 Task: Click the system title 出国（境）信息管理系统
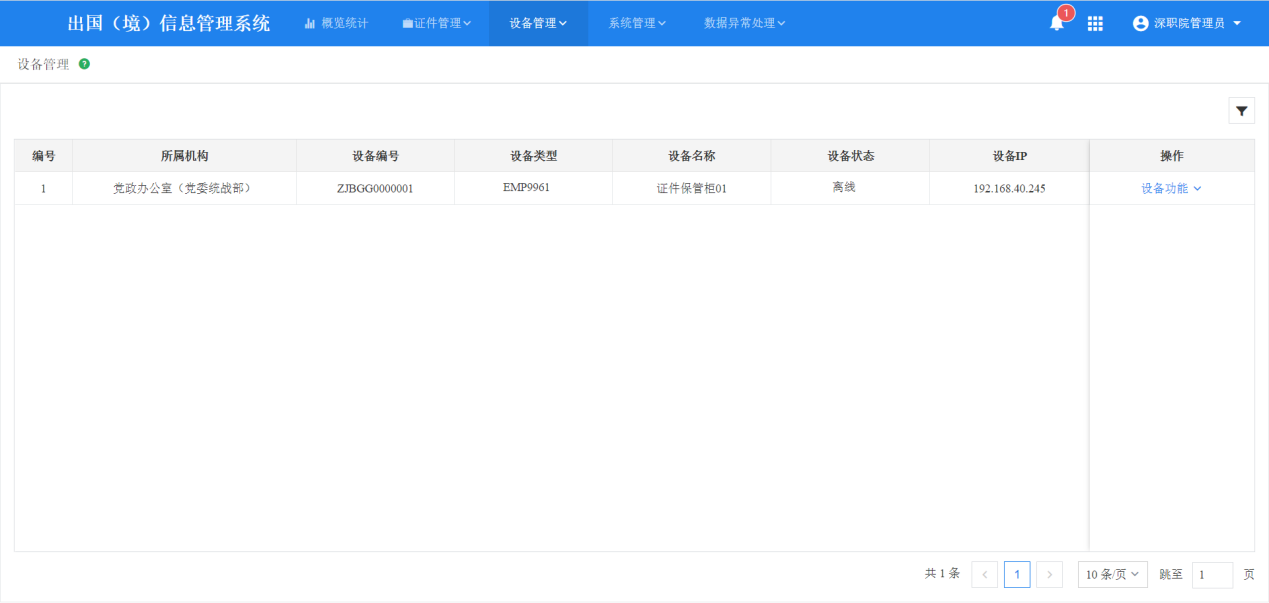(x=169, y=23)
